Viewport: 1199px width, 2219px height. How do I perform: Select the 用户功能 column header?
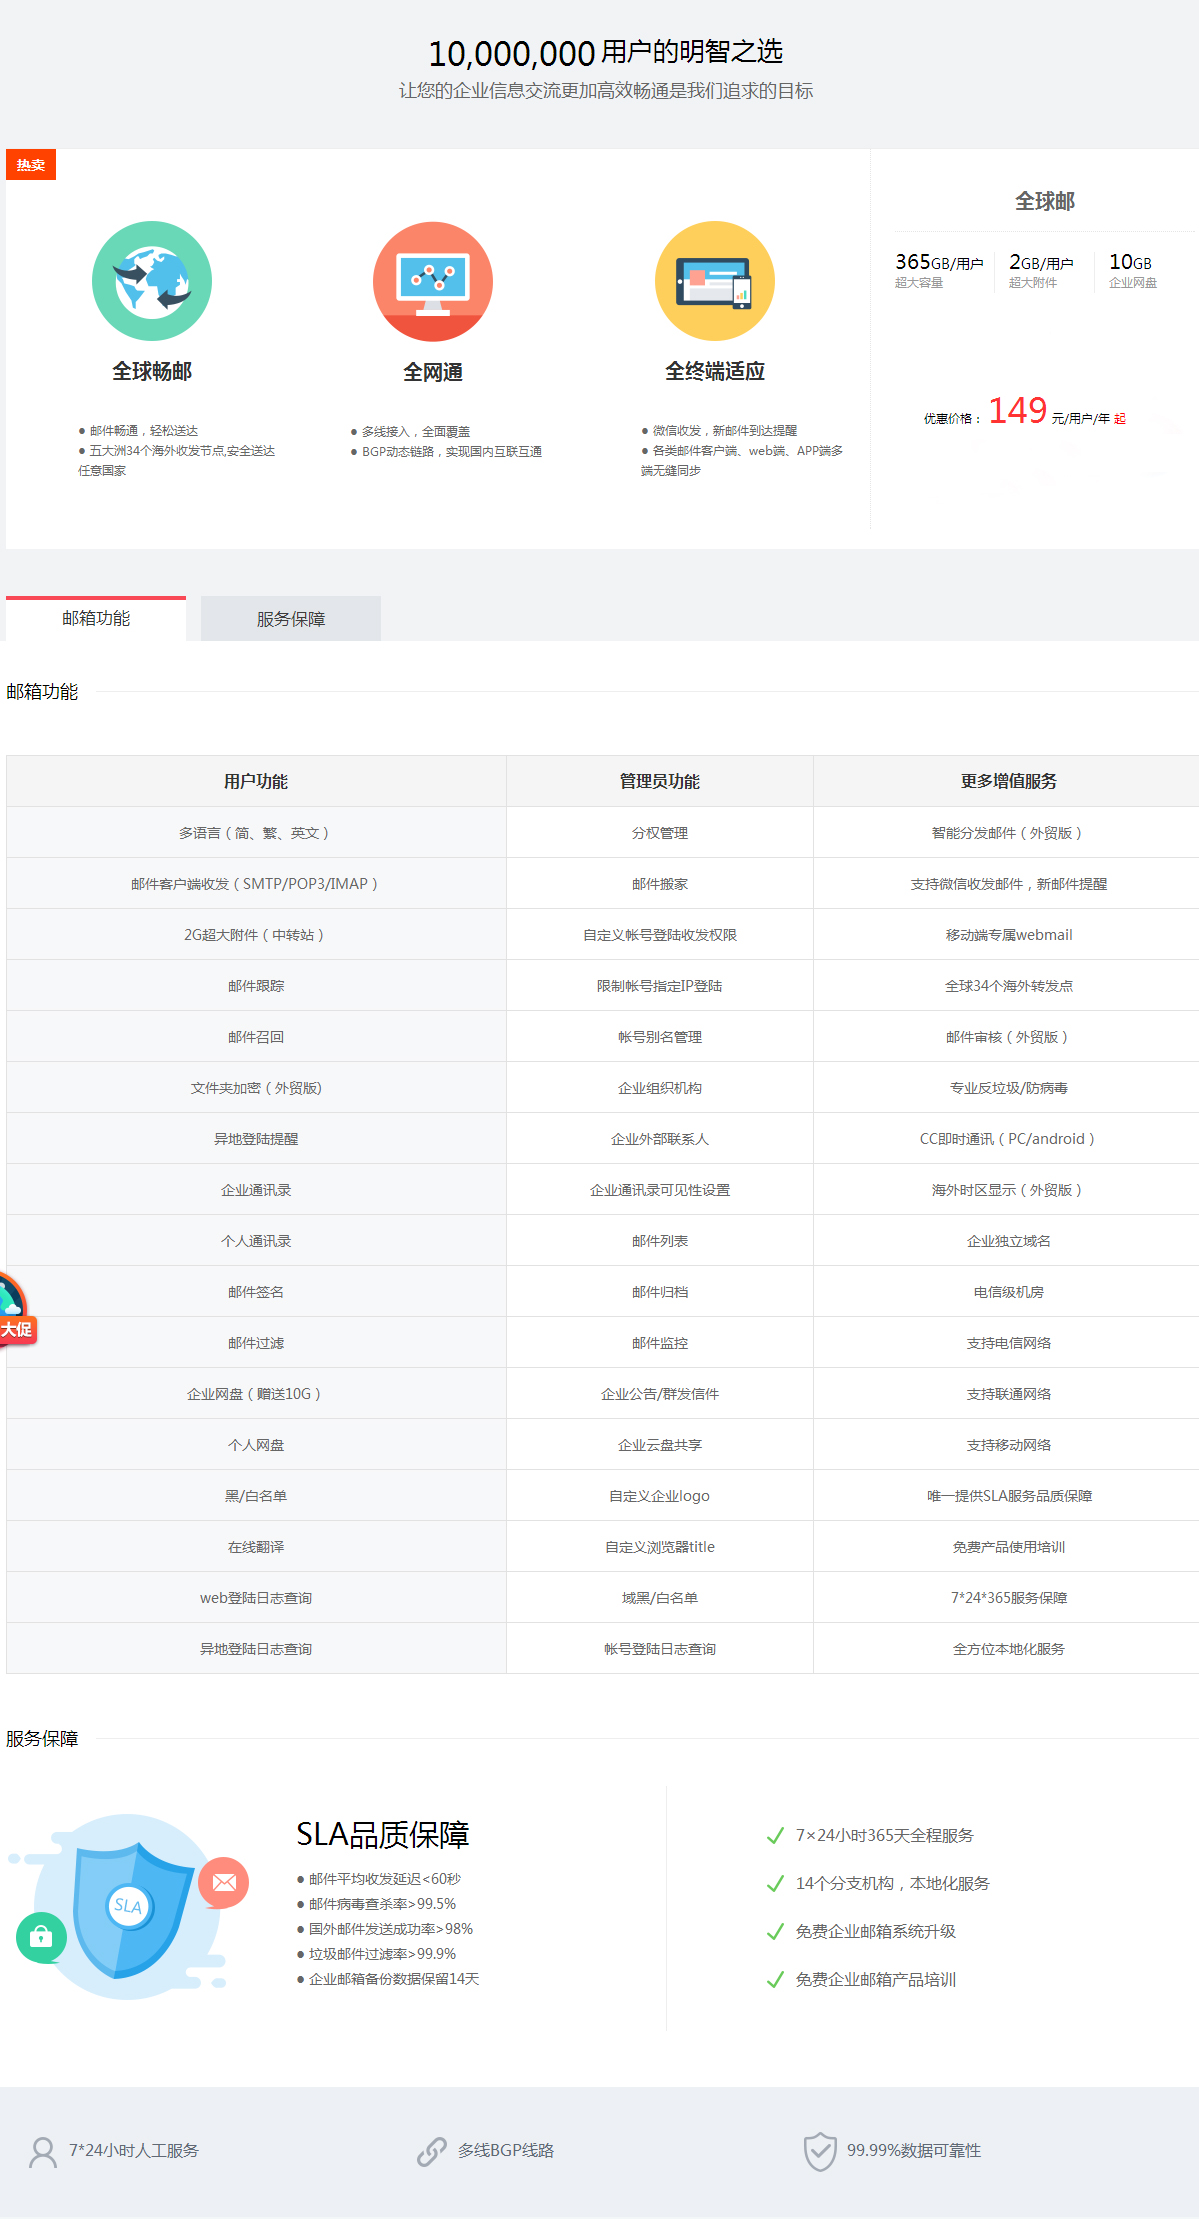[x=256, y=782]
